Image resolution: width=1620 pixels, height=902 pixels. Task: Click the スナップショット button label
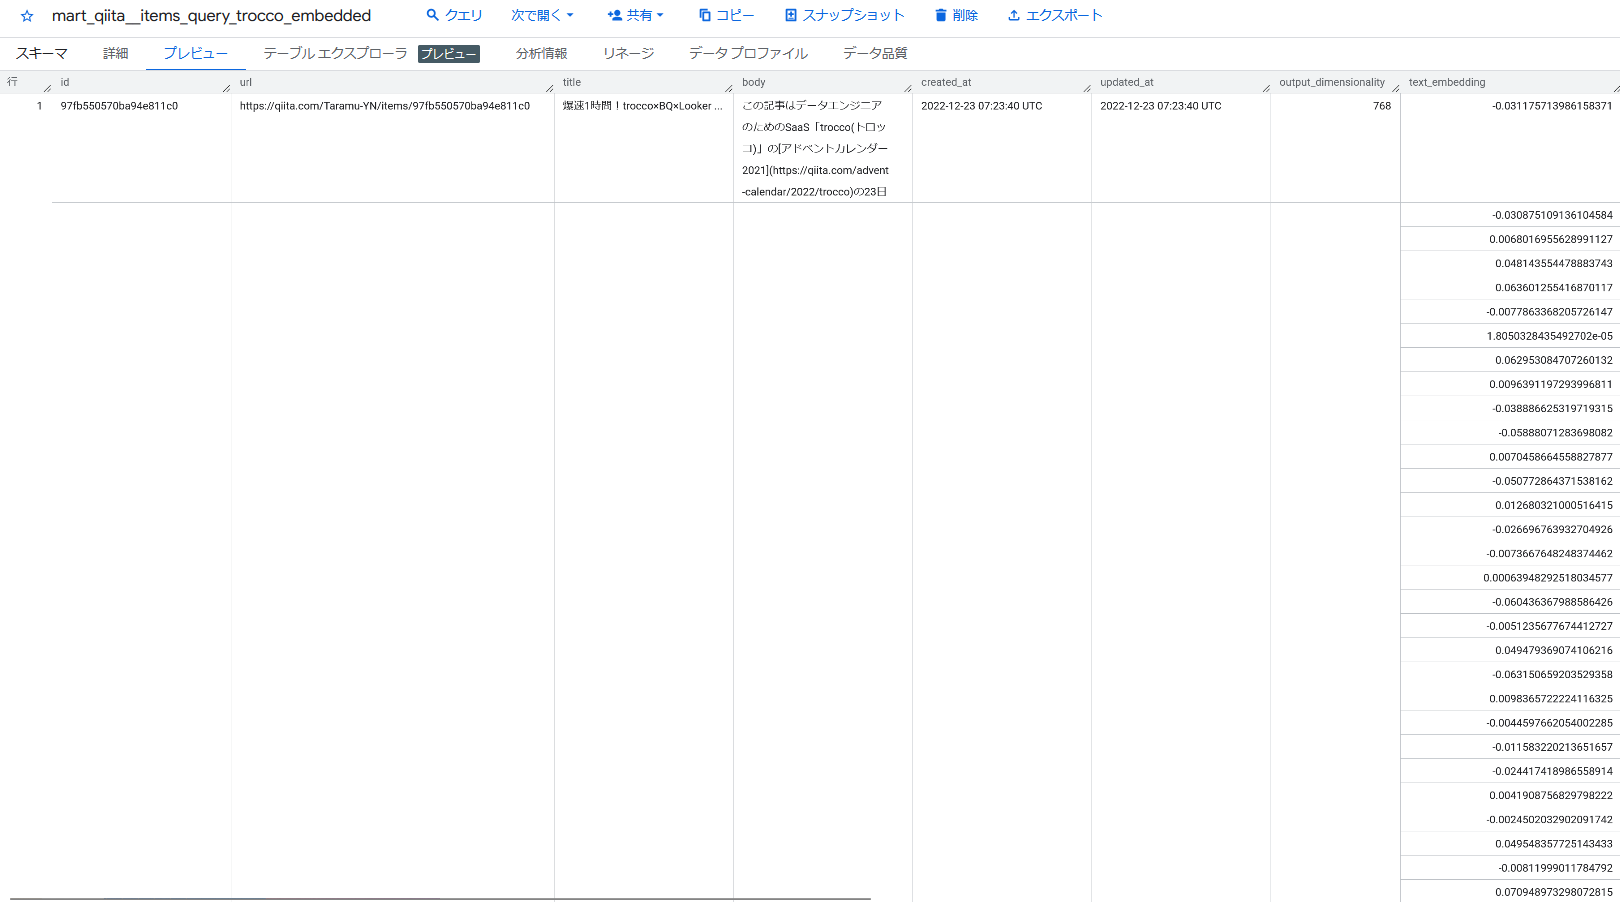(853, 15)
